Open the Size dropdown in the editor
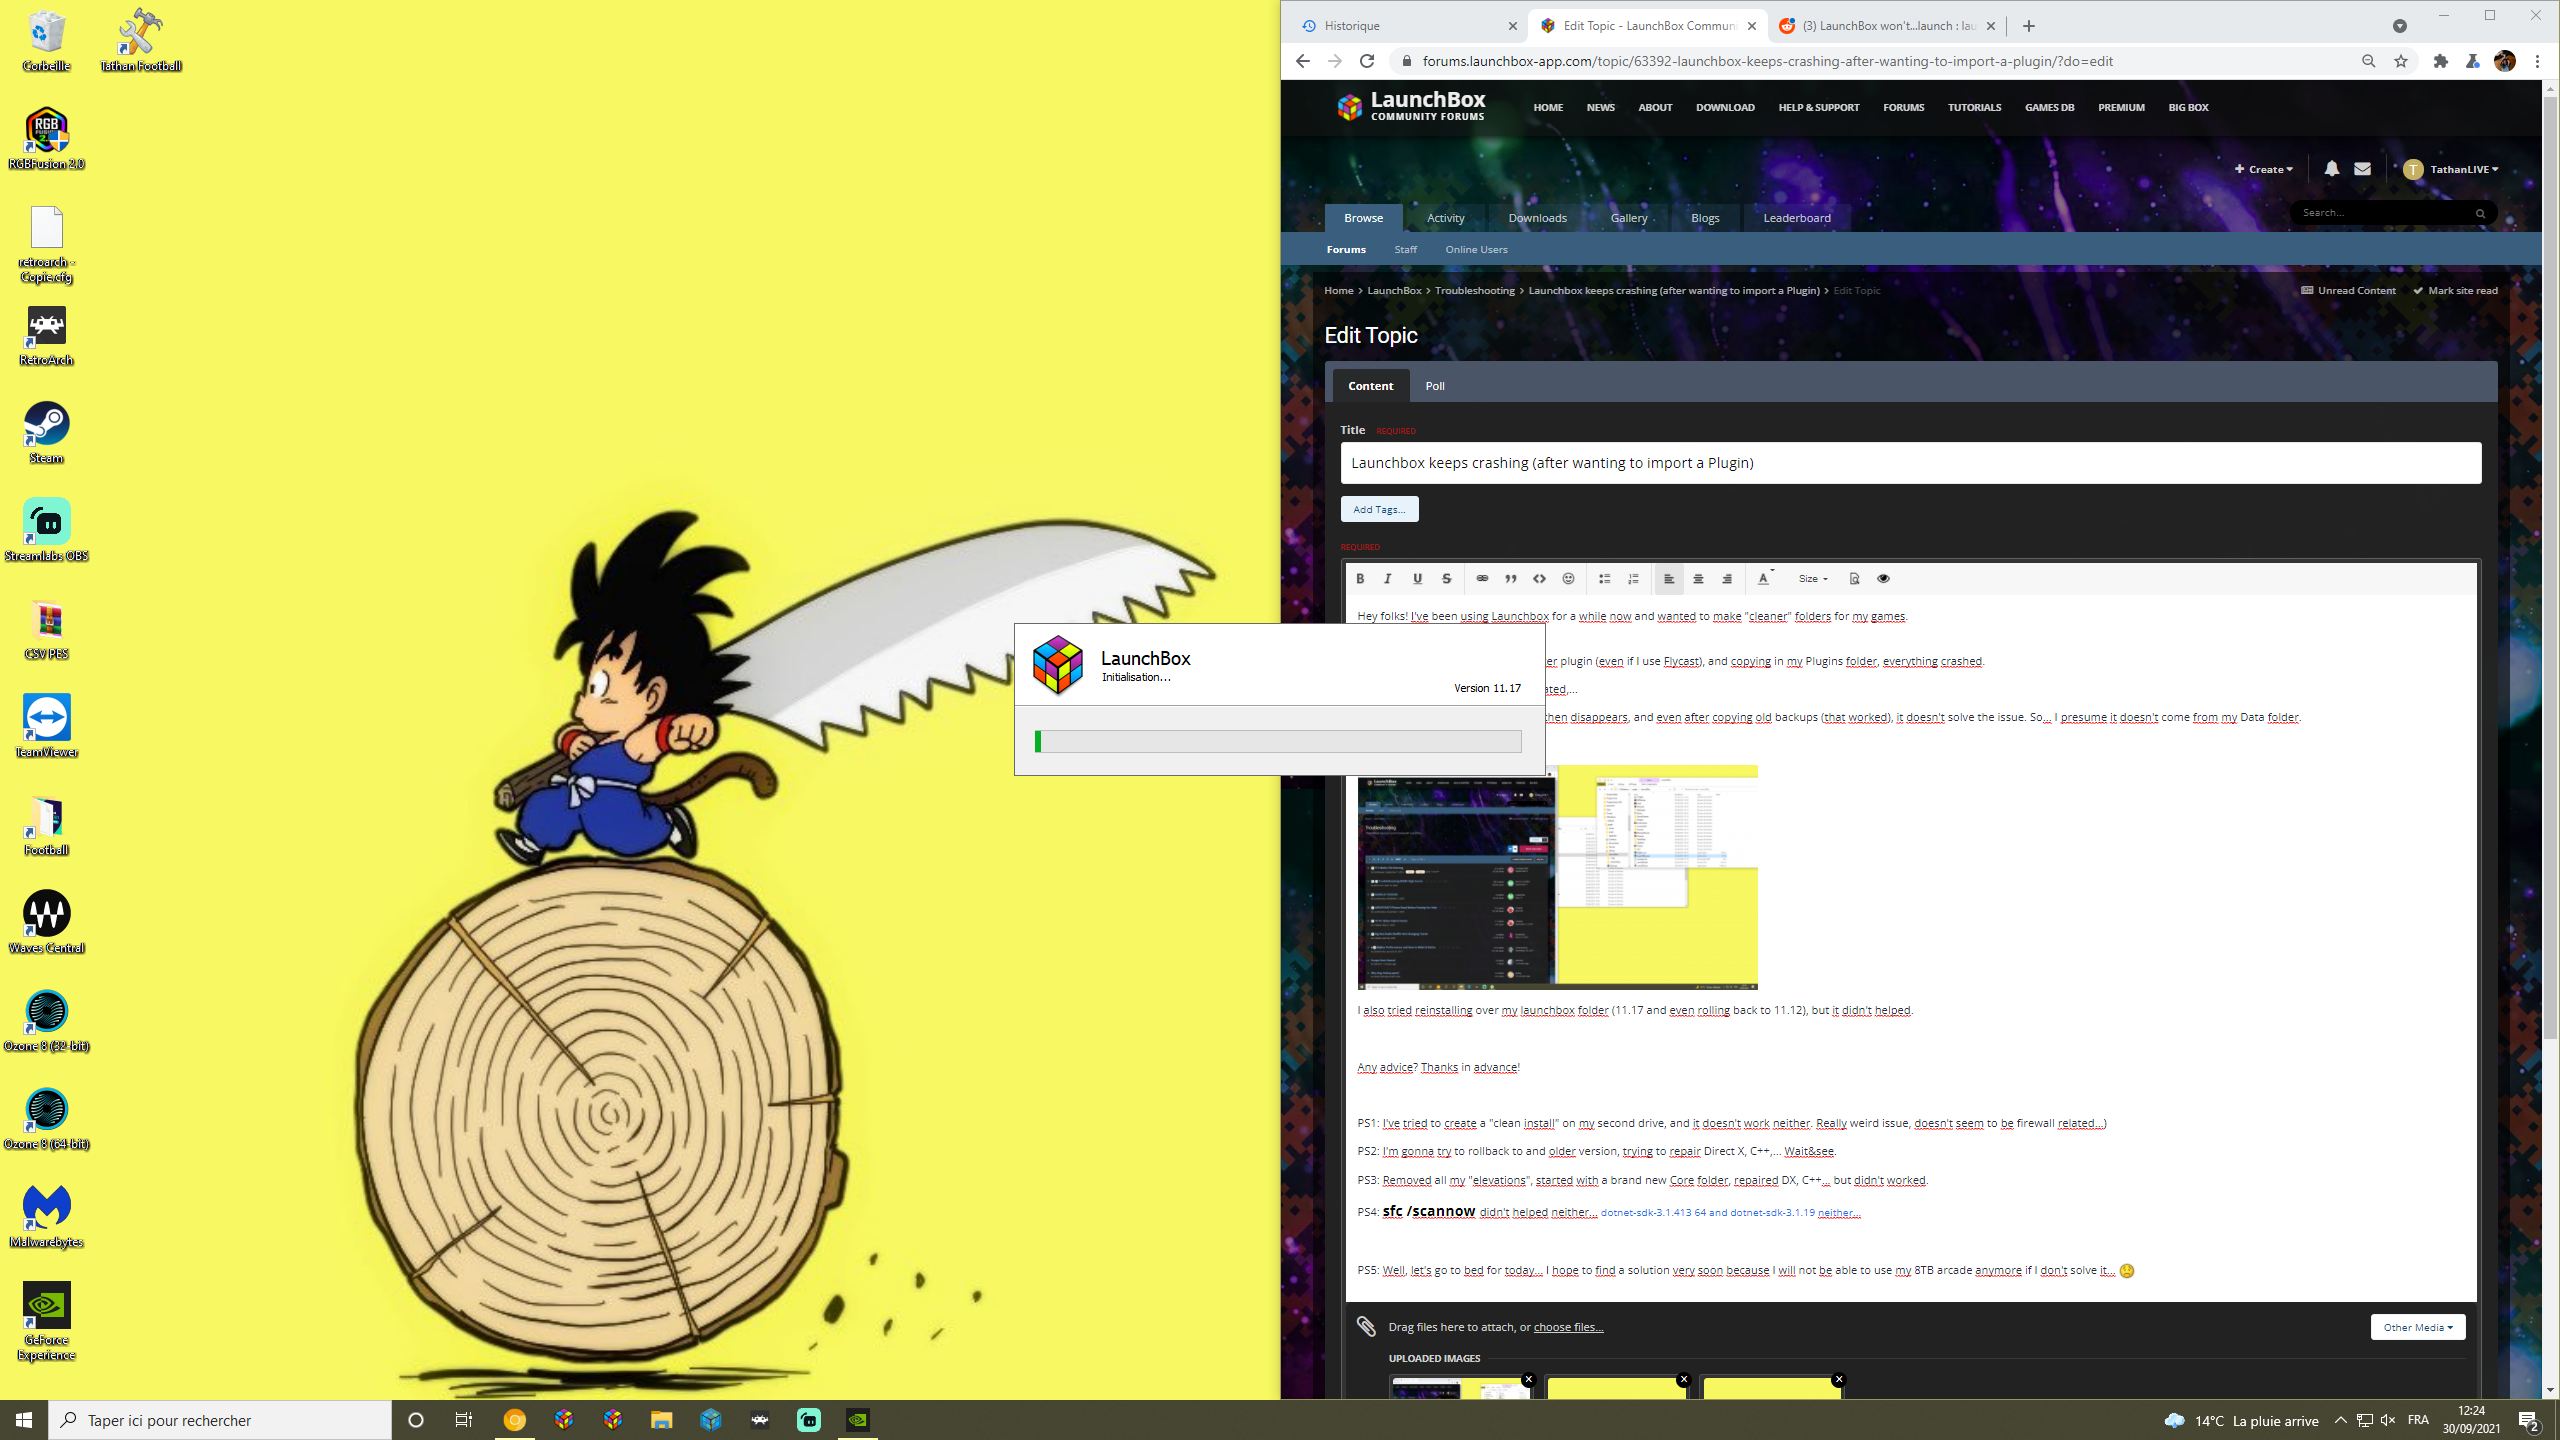 click(1813, 579)
